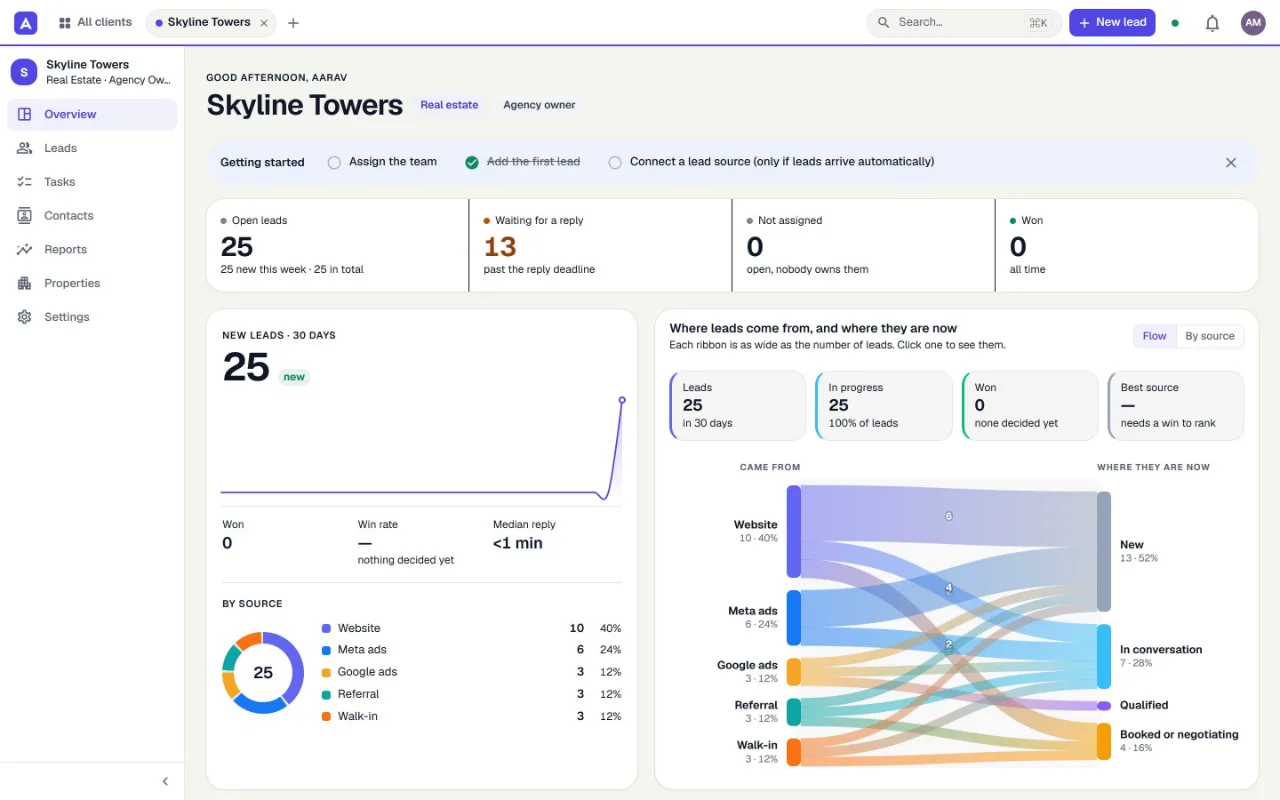This screenshot has height=800, width=1280.
Task: Click the New lead button
Action: 1112,23
